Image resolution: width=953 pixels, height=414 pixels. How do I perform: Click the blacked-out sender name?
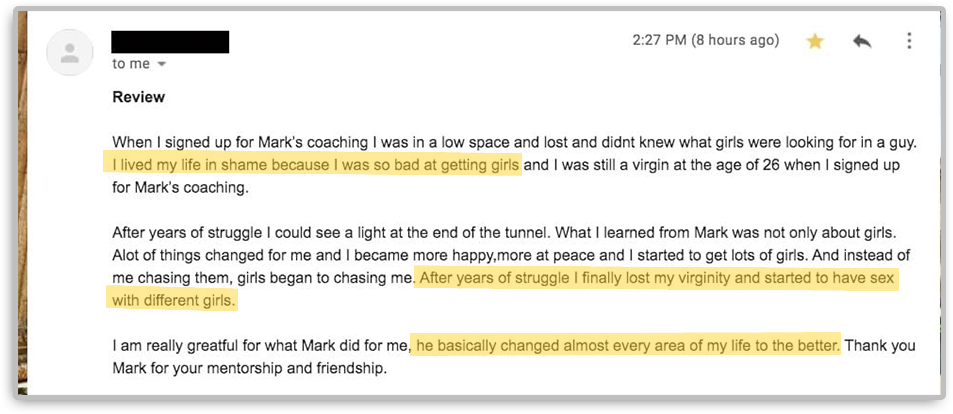tap(170, 42)
